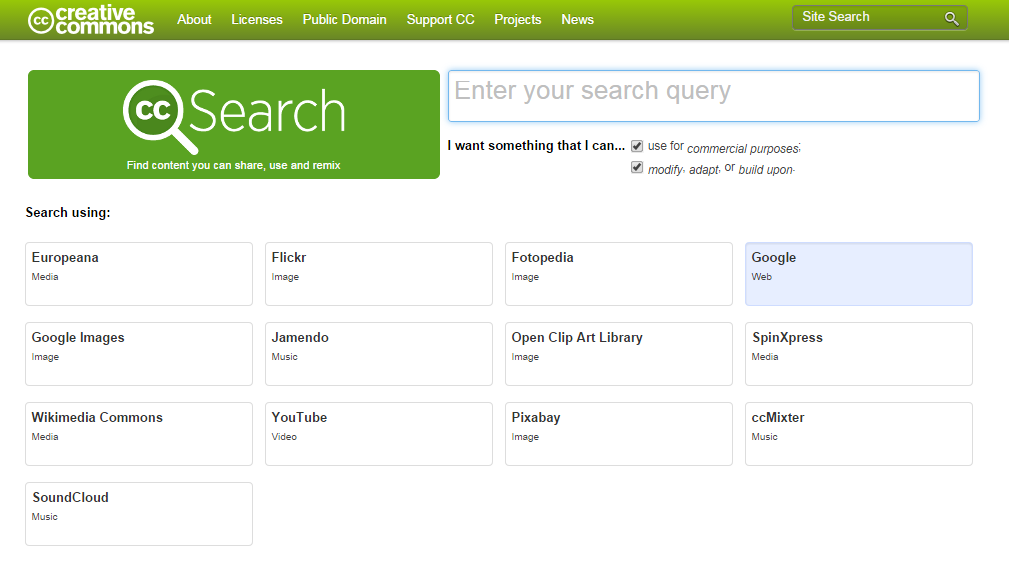Click the site search magnifier icon
1009x569 pixels.
(951, 18)
